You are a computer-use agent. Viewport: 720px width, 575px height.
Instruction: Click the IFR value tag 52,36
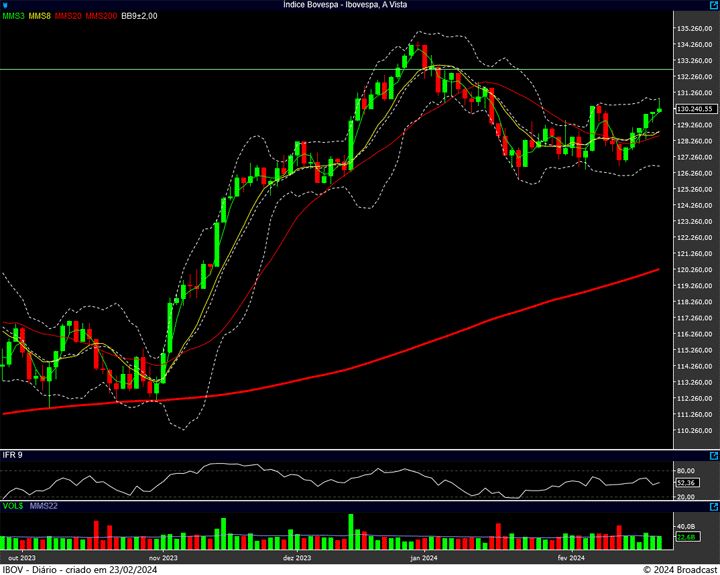686,483
